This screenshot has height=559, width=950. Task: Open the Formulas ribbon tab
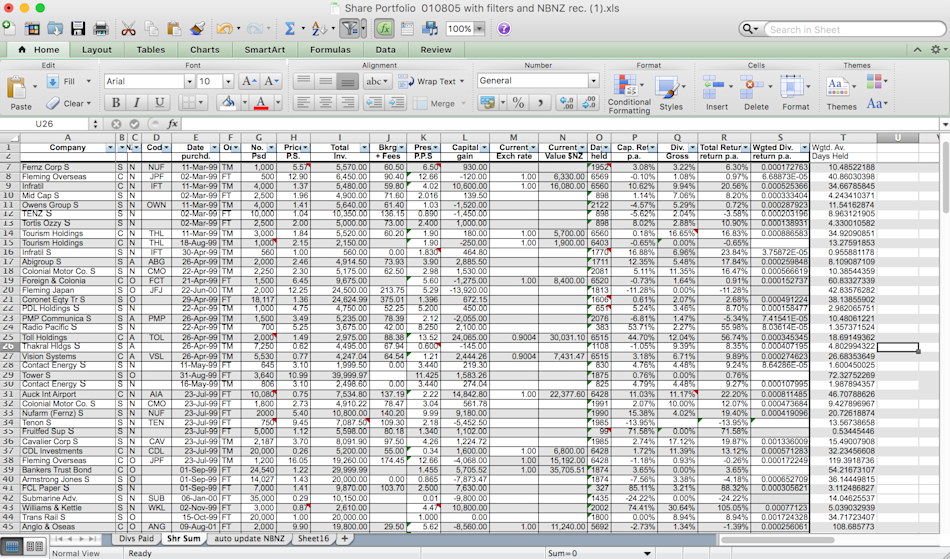(x=330, y=50)
